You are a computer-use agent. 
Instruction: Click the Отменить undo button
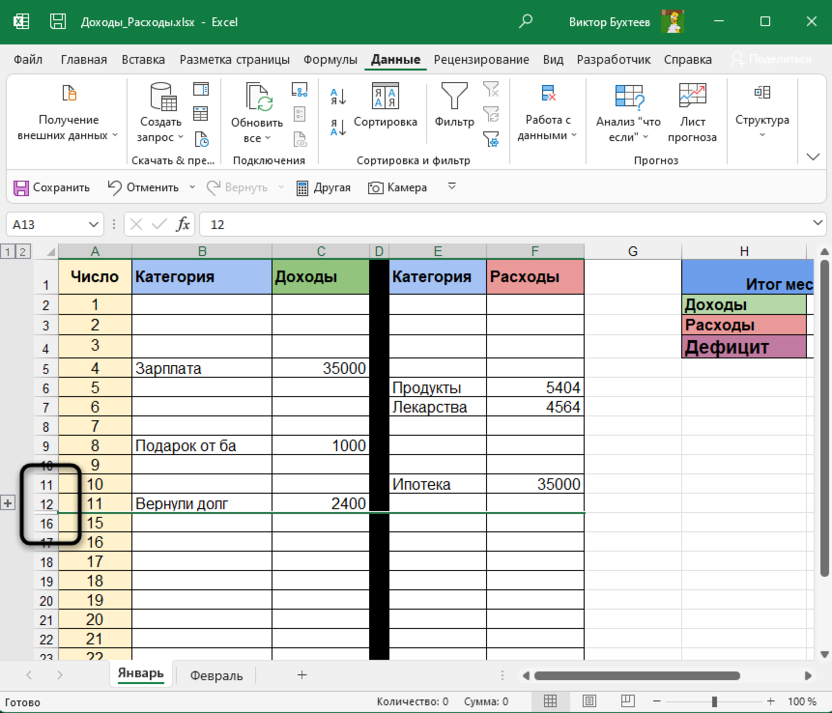coord(143,187)
